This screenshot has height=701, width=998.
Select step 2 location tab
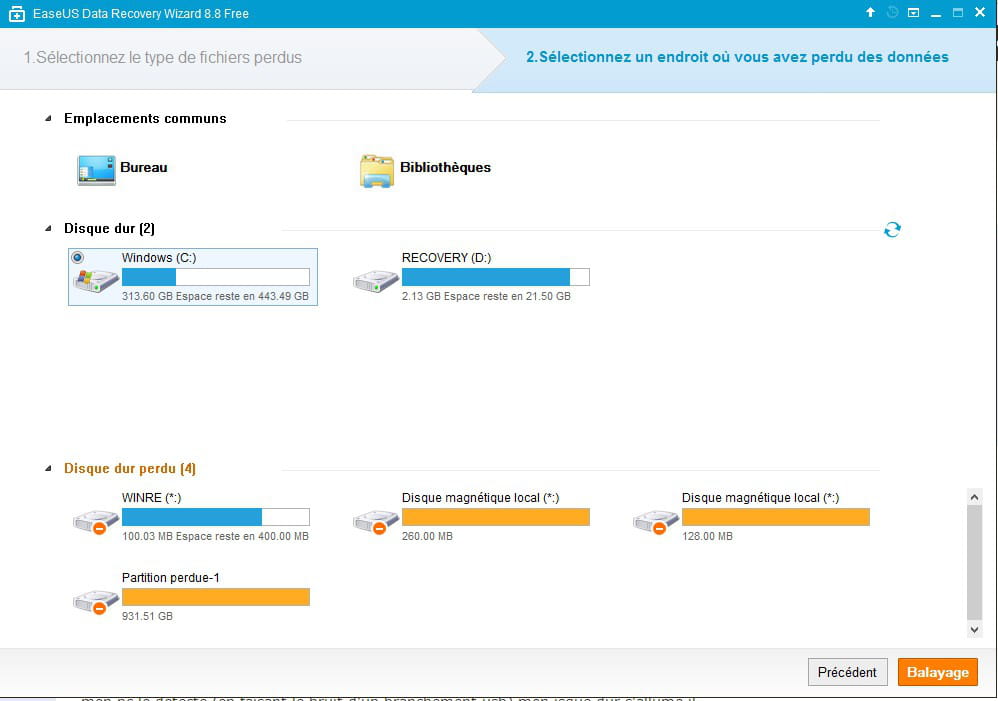click(x=737, y=57)
